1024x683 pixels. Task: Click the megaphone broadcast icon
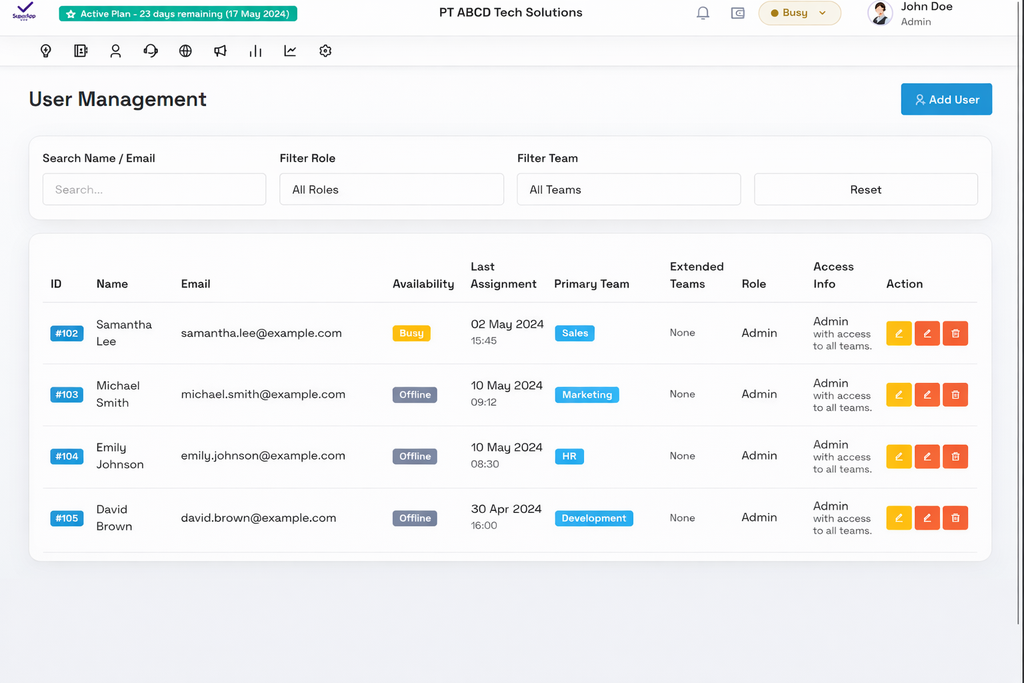220,51
